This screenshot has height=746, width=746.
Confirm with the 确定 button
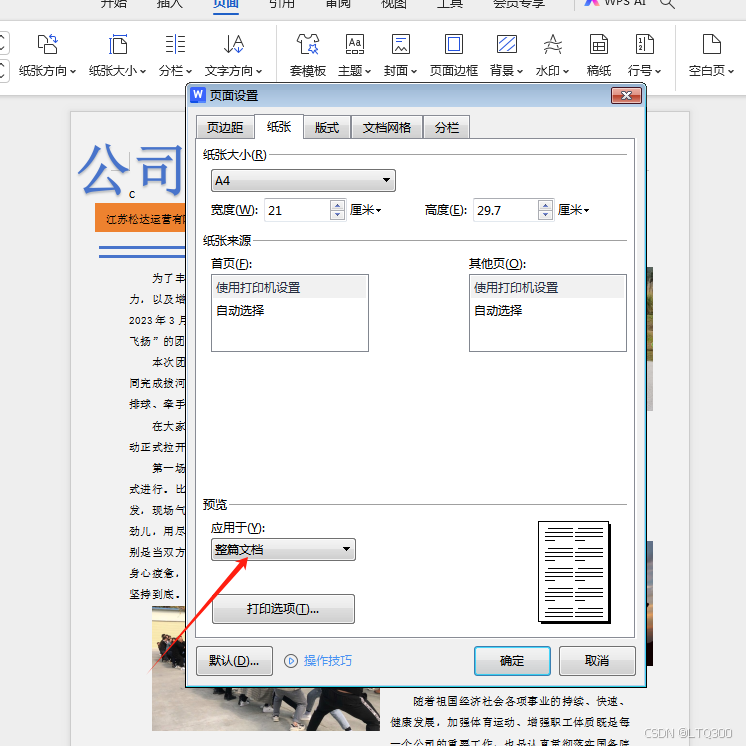point(512,661)
